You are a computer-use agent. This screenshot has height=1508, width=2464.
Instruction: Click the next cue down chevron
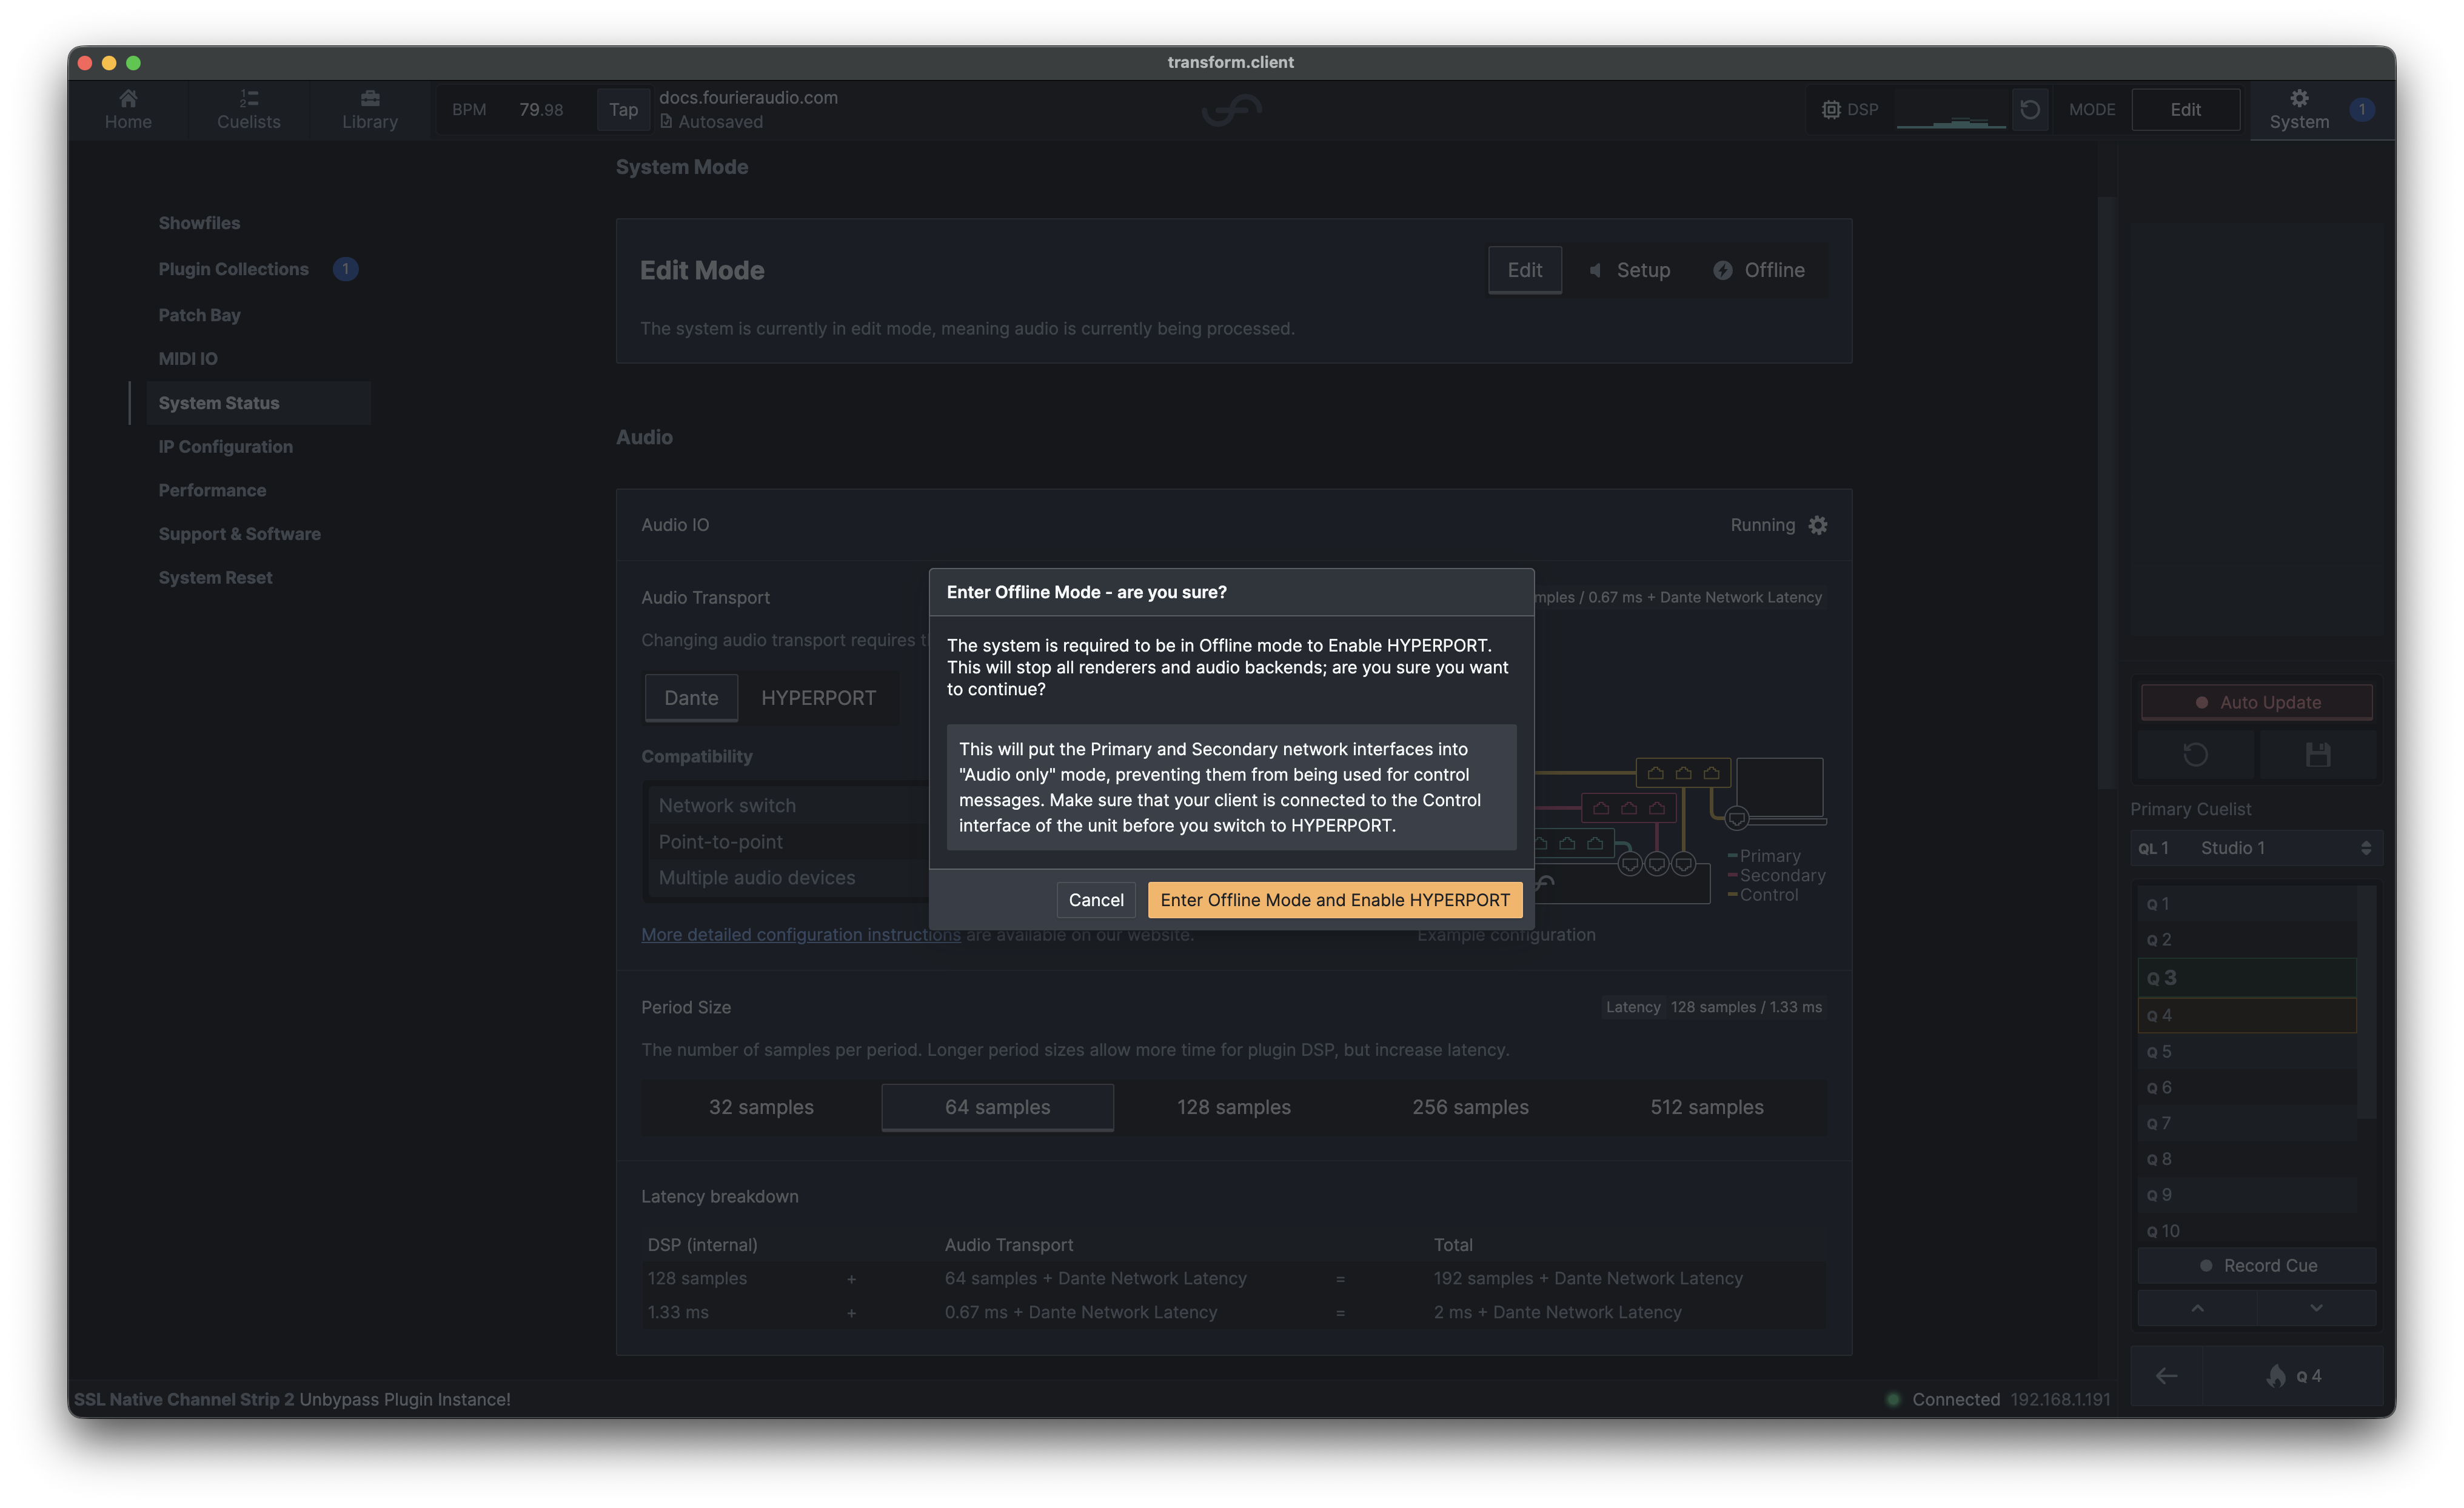(2316, 1308)
